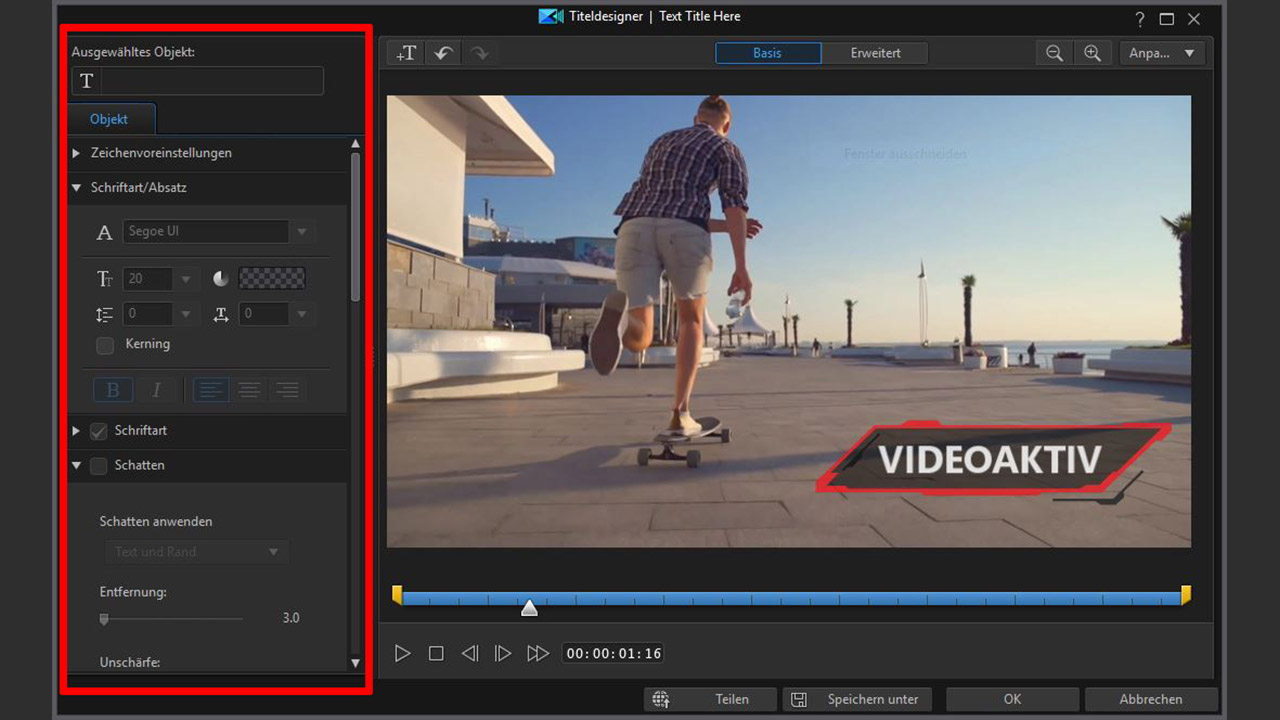
Task: Click the stop playback button
Action: [436, 653]
